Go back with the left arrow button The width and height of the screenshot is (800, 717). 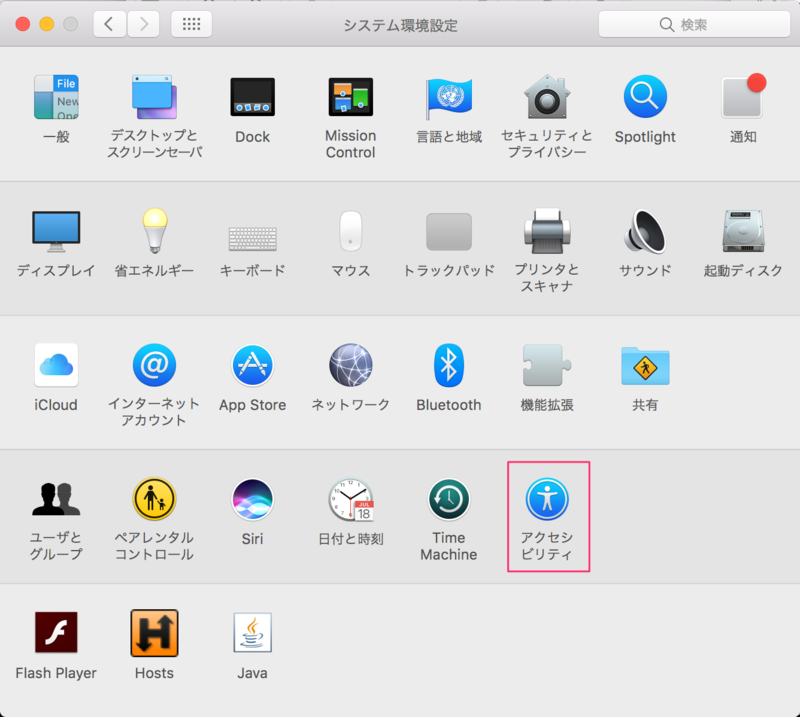coord(109,23)
